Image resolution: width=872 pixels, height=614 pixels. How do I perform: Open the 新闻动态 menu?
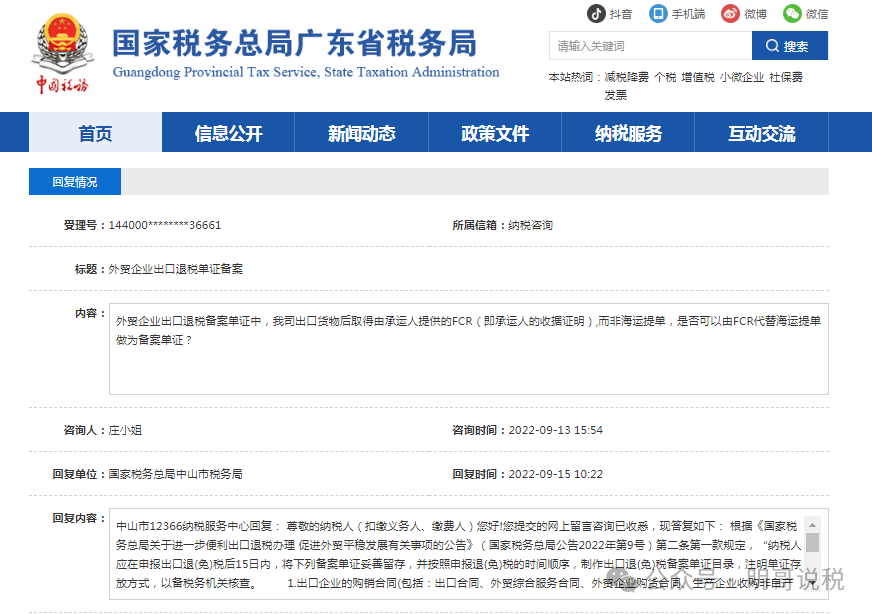(361, 134)
